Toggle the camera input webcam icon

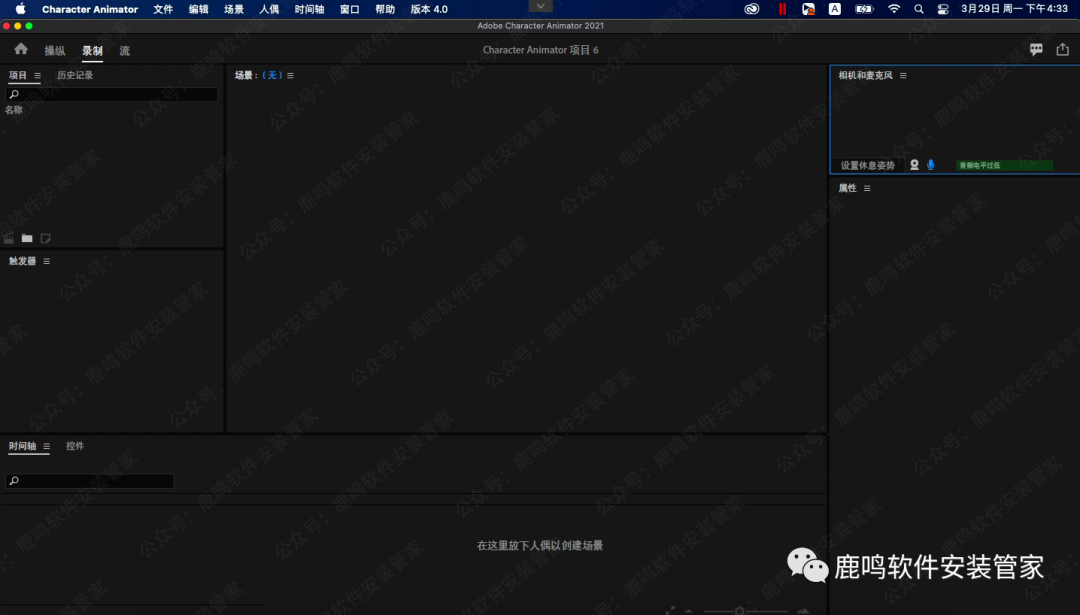(914, 165)
